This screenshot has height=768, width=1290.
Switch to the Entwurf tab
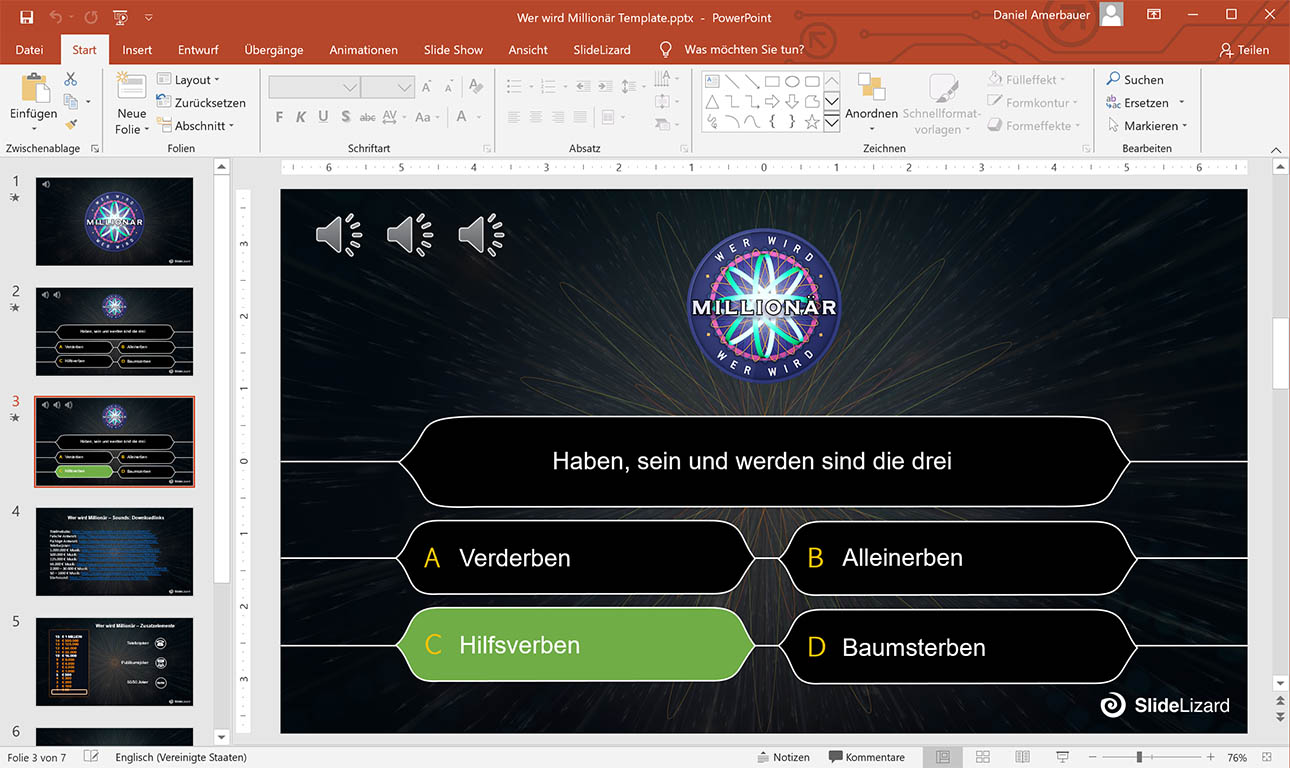pos(198,50)
